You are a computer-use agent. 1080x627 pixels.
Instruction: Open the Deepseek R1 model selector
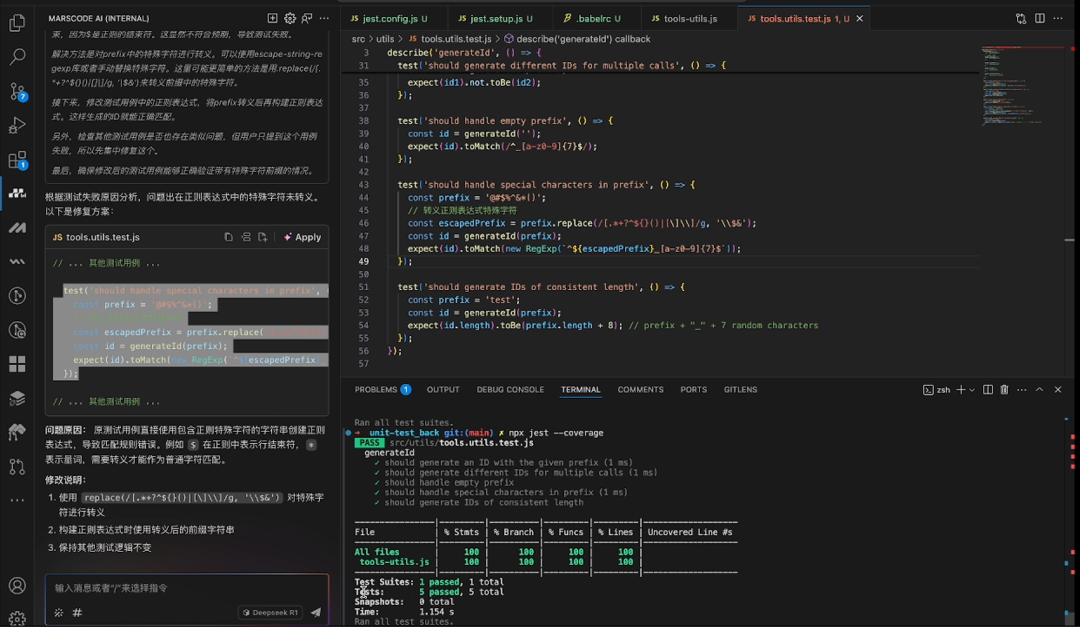[x=270, y=612]
